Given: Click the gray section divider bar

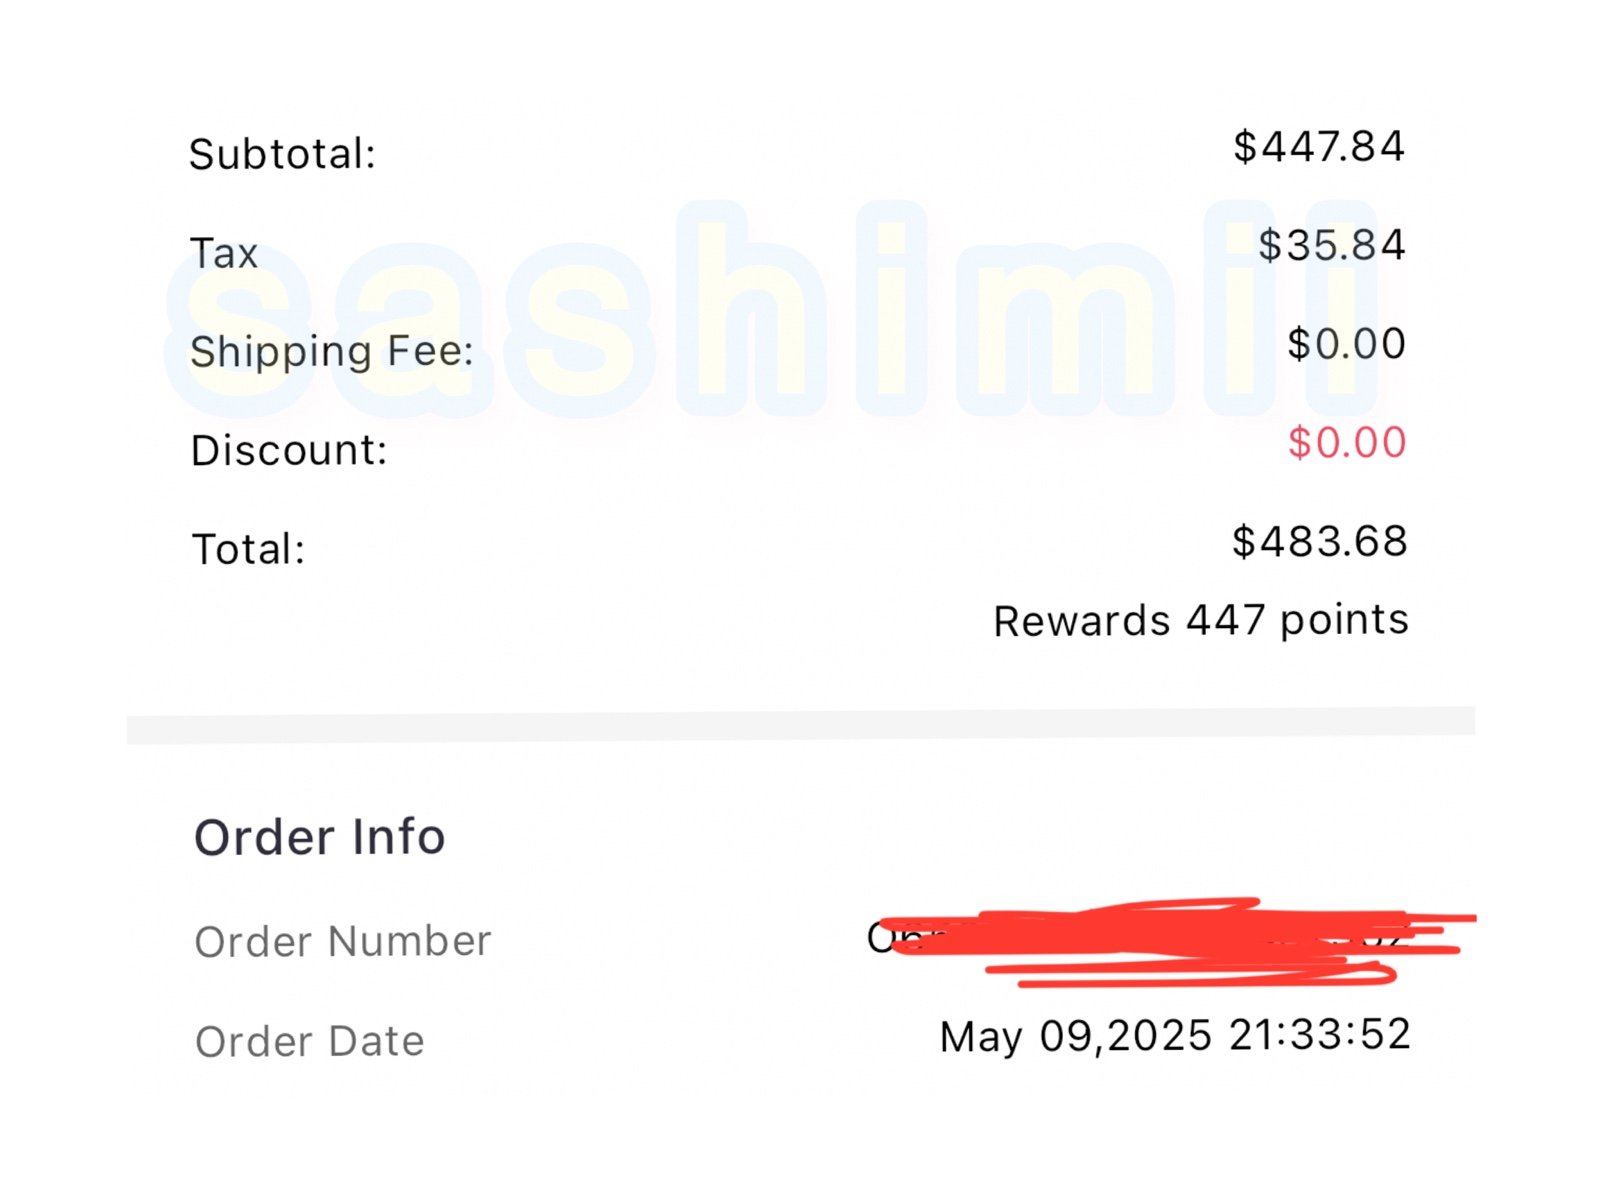Looking at the screenshot, I should coord(800,725).
